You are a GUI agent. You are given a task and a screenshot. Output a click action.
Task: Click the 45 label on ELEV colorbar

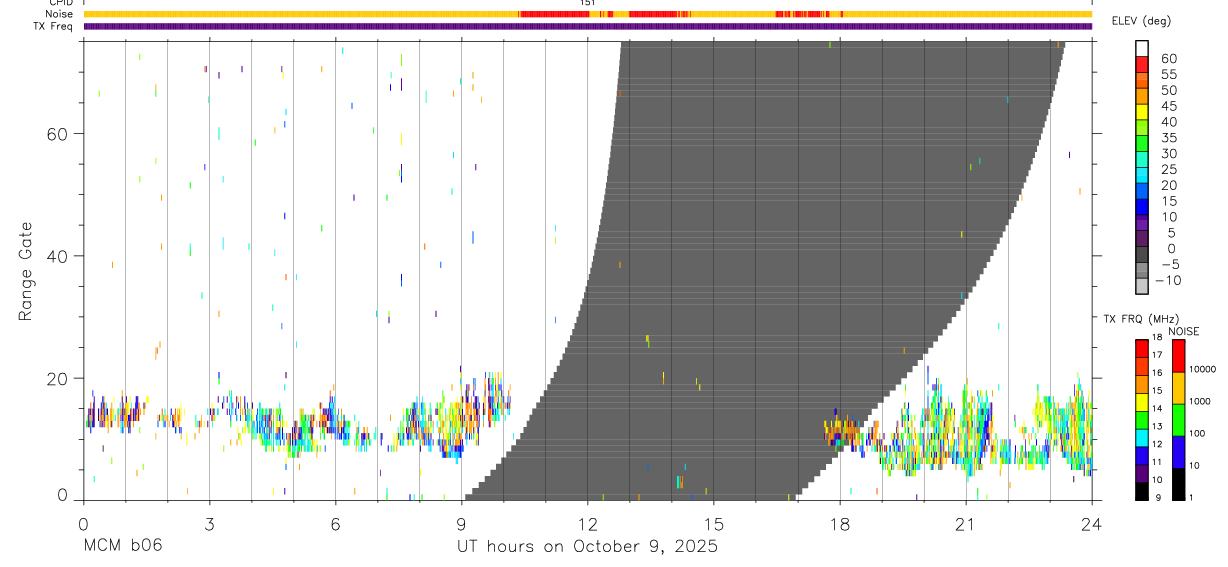(1168, 106)
